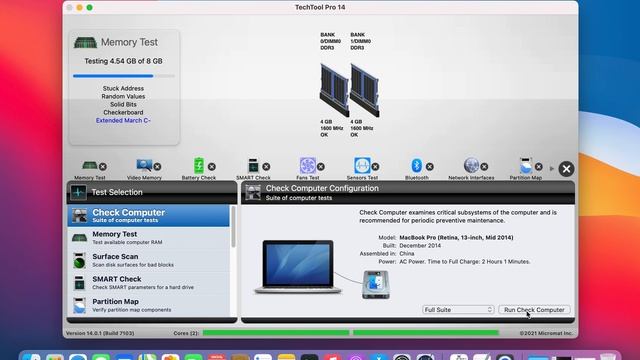Remove Video Memory from the queue
Screen dimensions: 640x360
pos(157,167)
